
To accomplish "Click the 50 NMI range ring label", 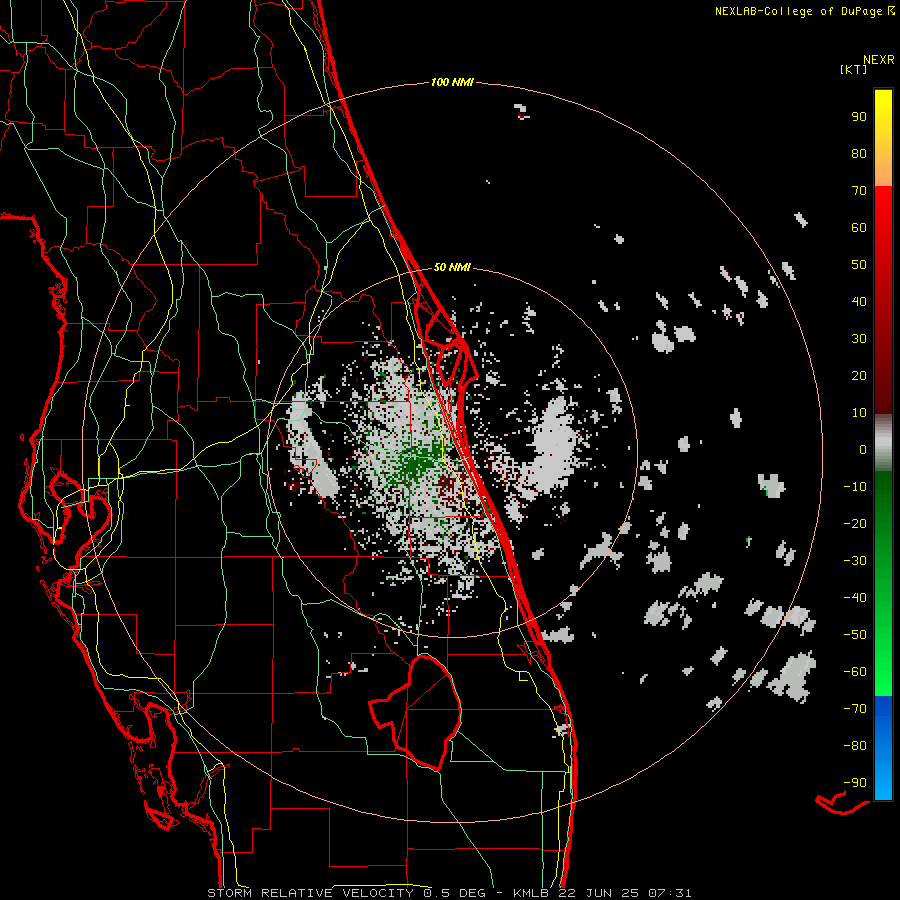I will [452, 267].
